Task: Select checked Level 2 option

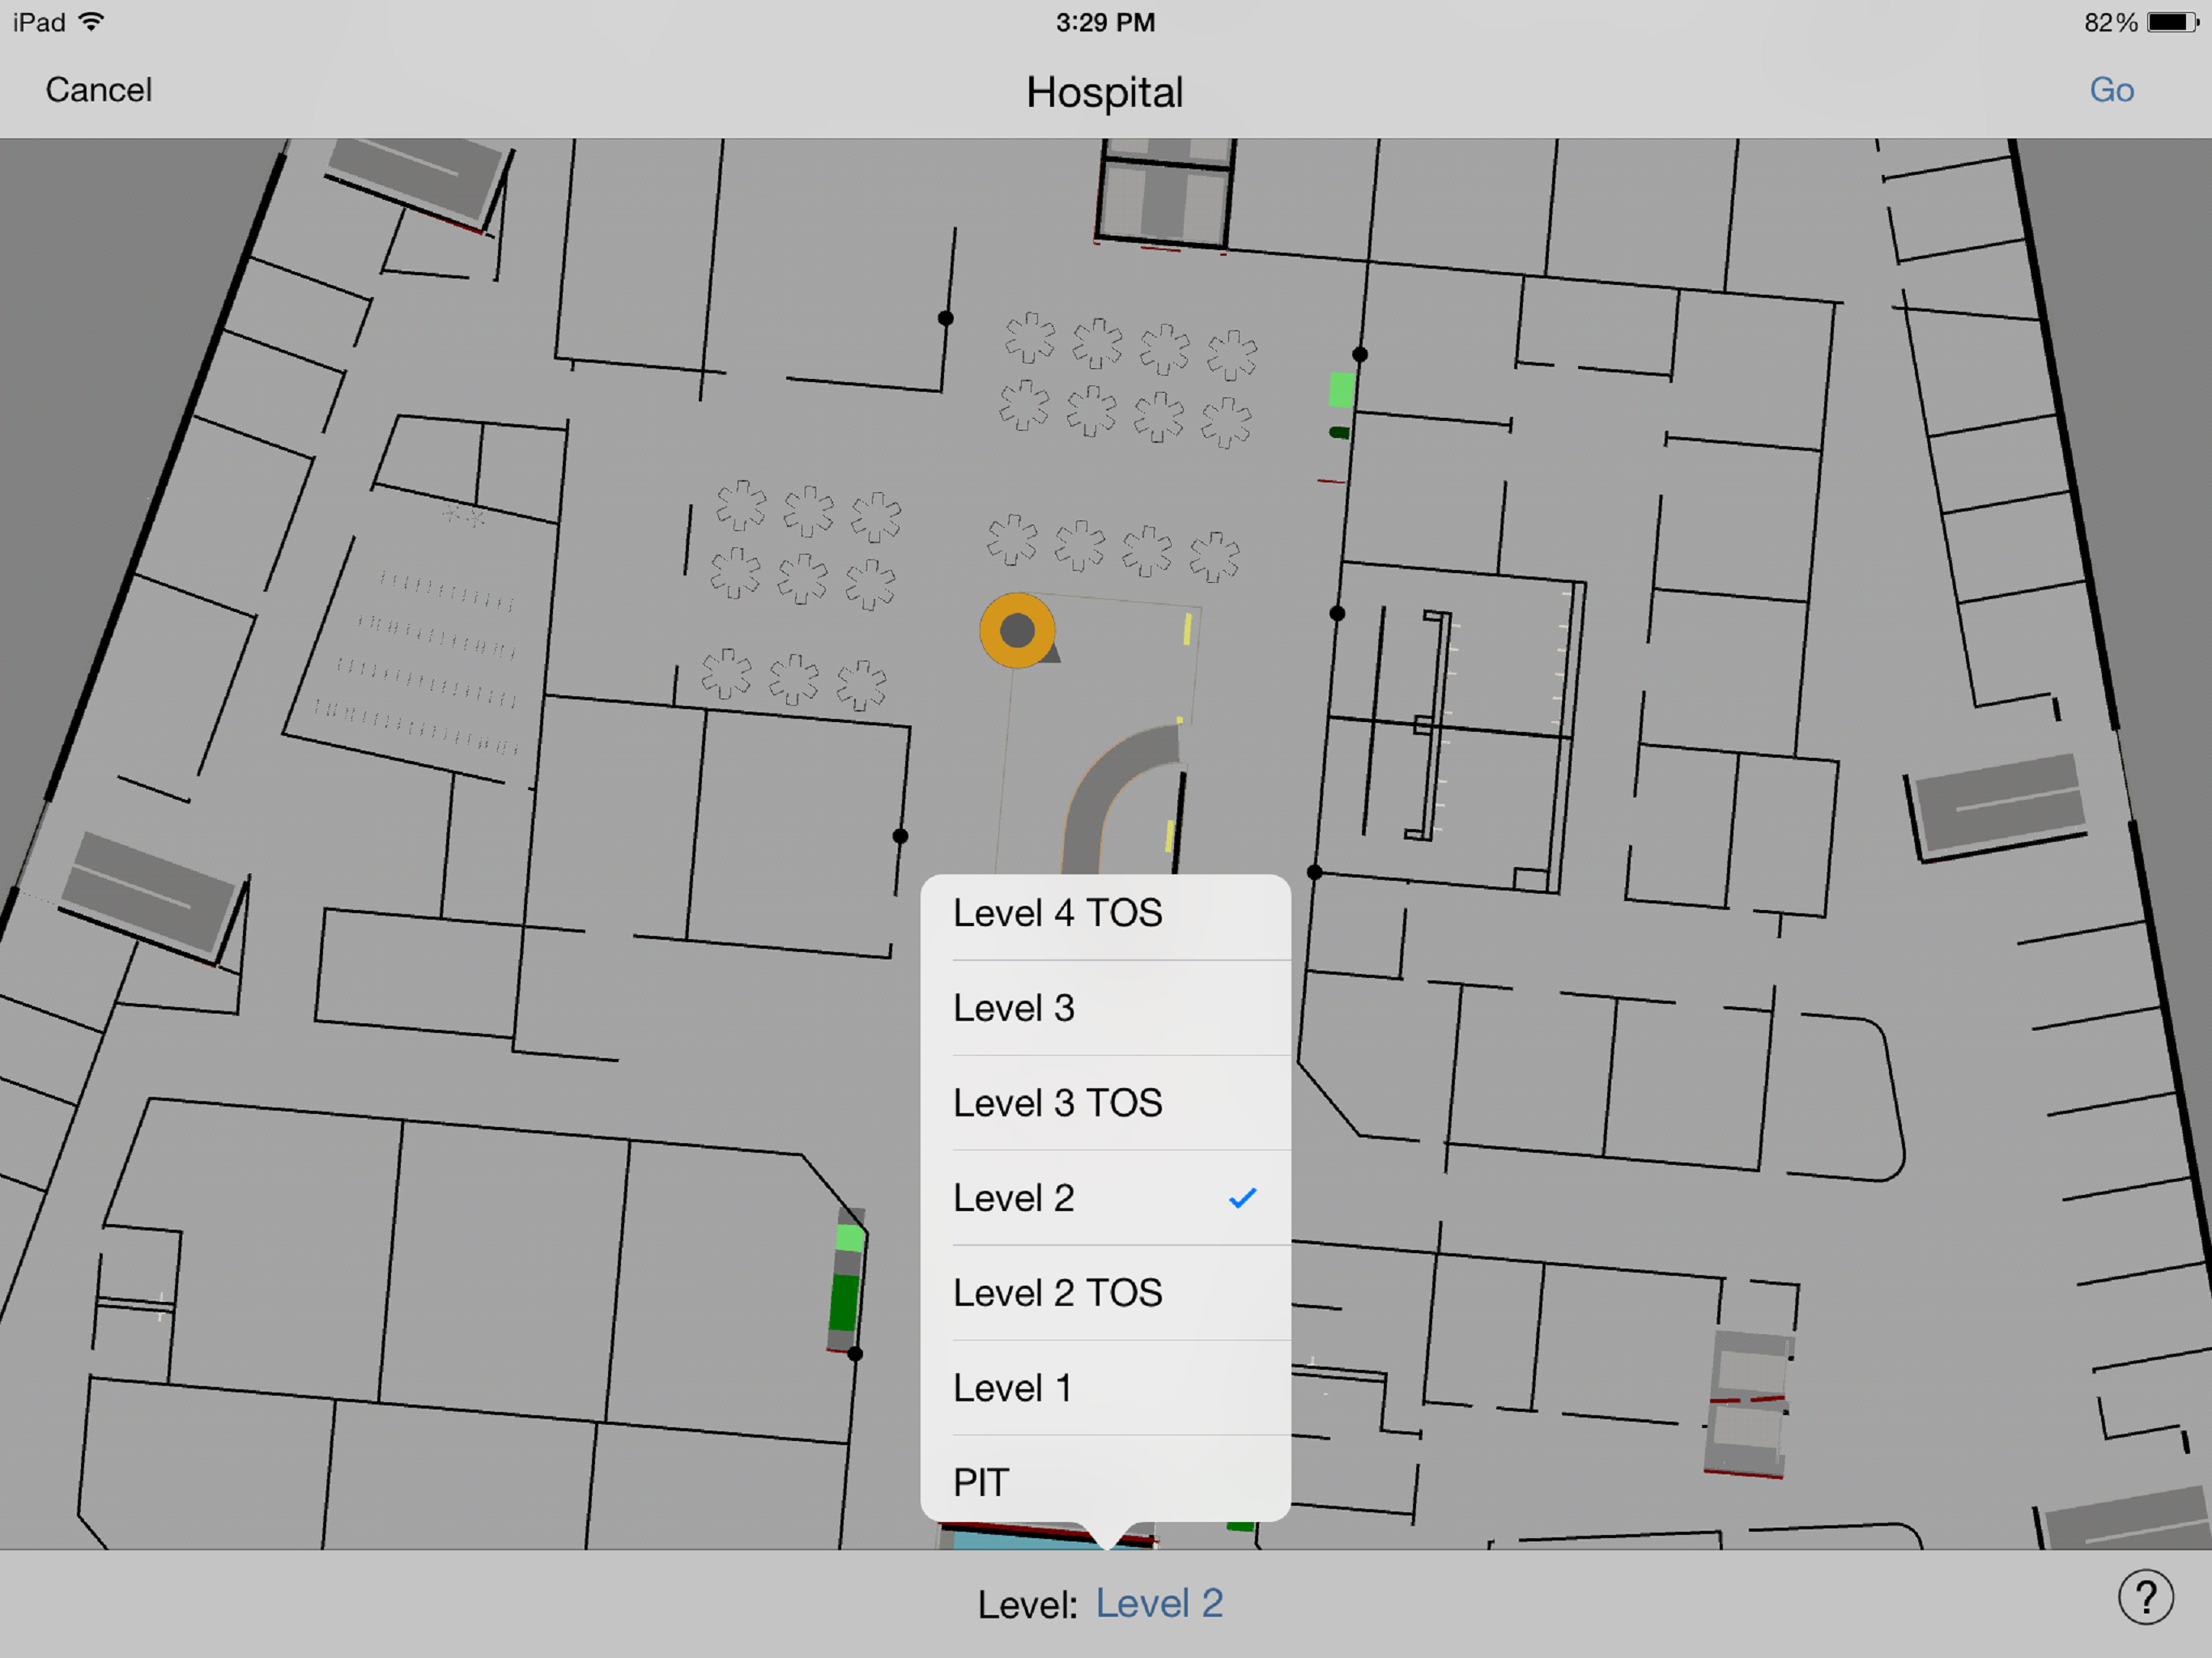Action: [1013, 1198]
